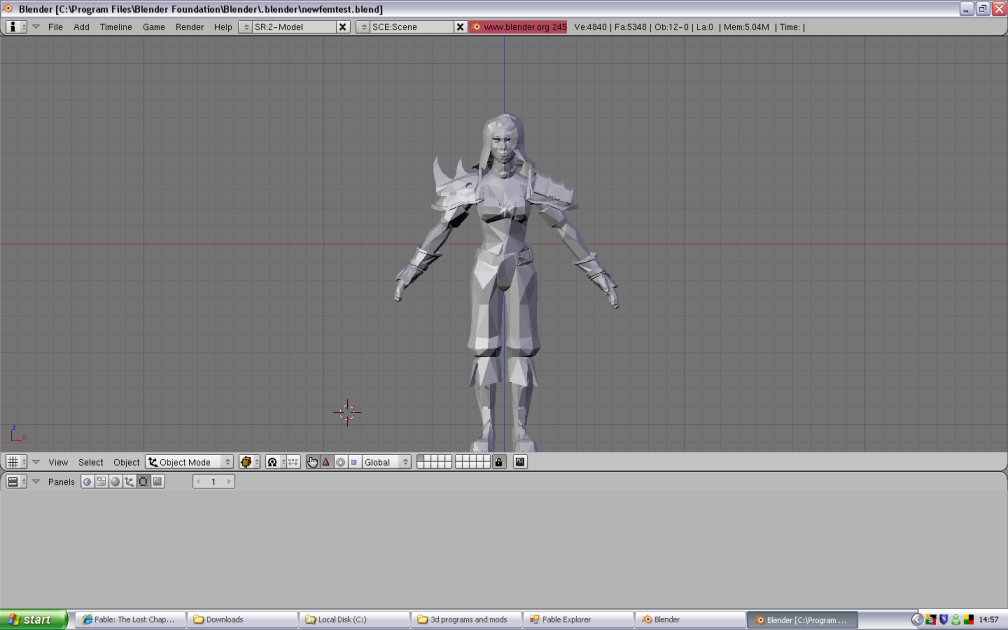Screen dimensions: 1008x630
Task: Click the www.blender.org link
Action: pos(518,27)
